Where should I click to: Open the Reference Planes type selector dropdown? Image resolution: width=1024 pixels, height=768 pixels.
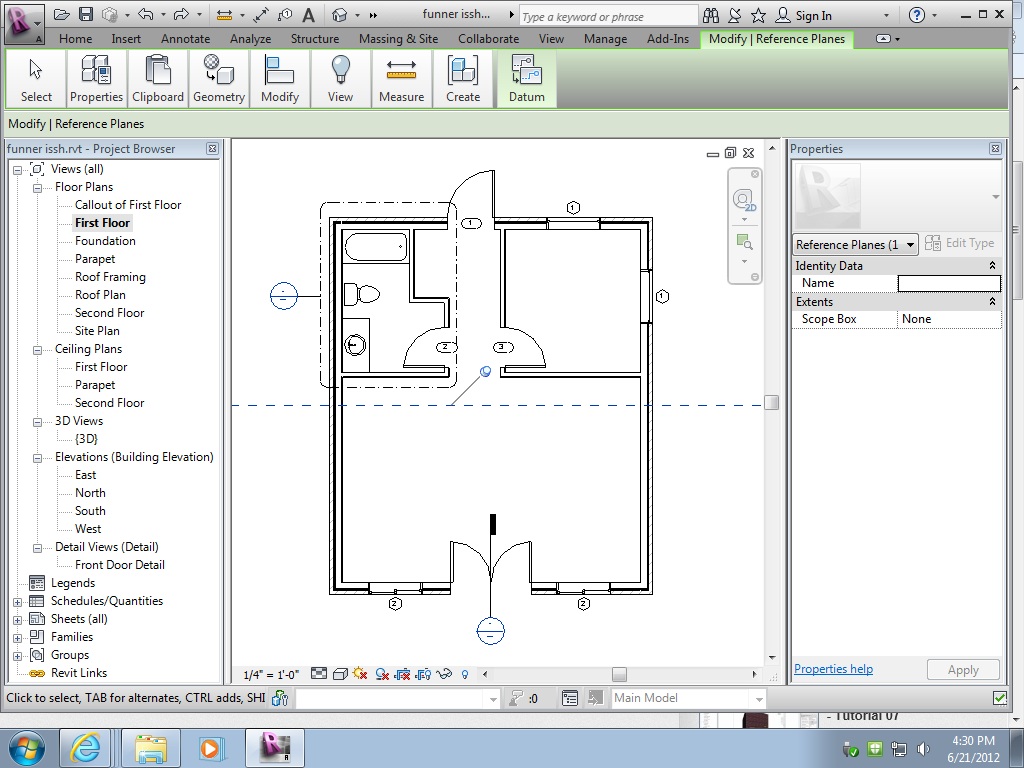pos(856,244)
